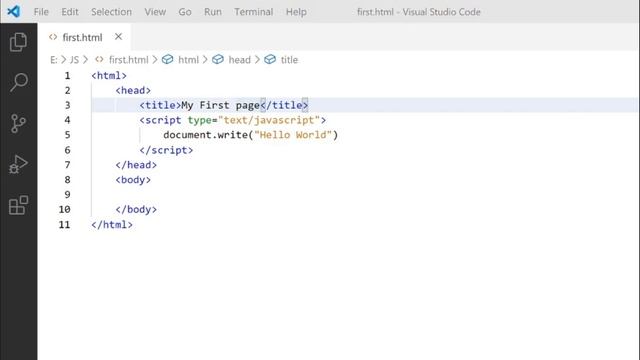Click the VS Code logo icon
640x360 pixels.
[13, 11]
